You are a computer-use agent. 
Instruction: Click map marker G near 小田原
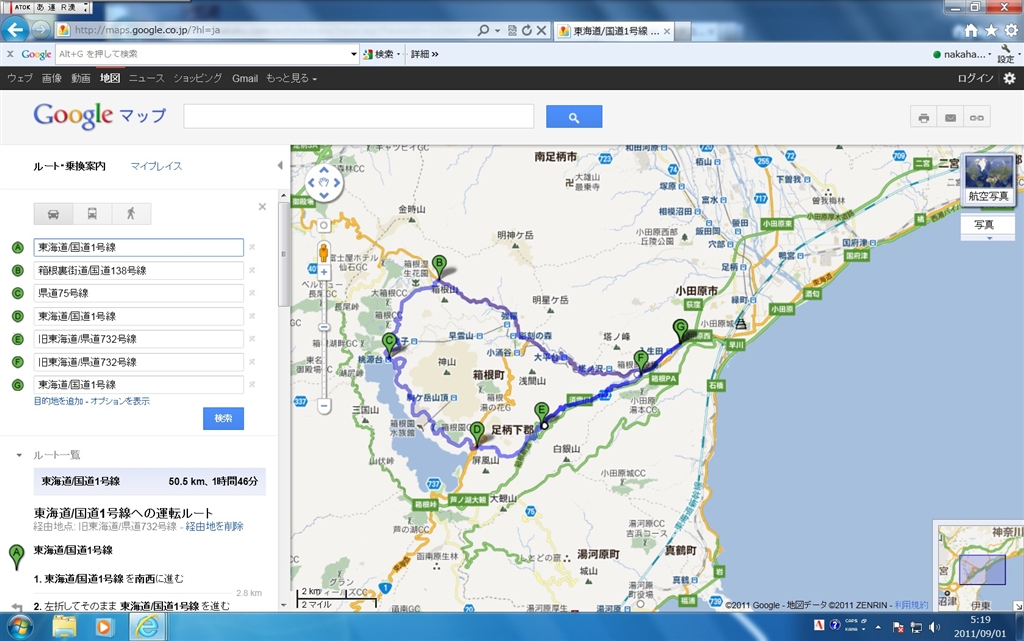coord(680,330)
